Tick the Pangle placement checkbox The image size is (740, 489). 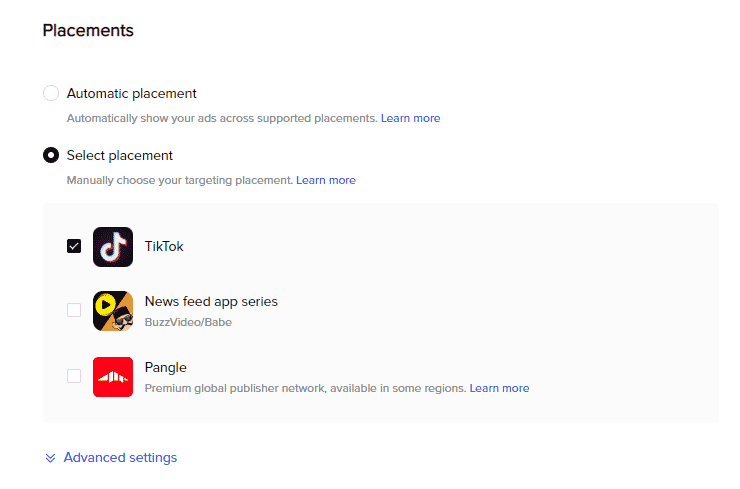point(74,376)
